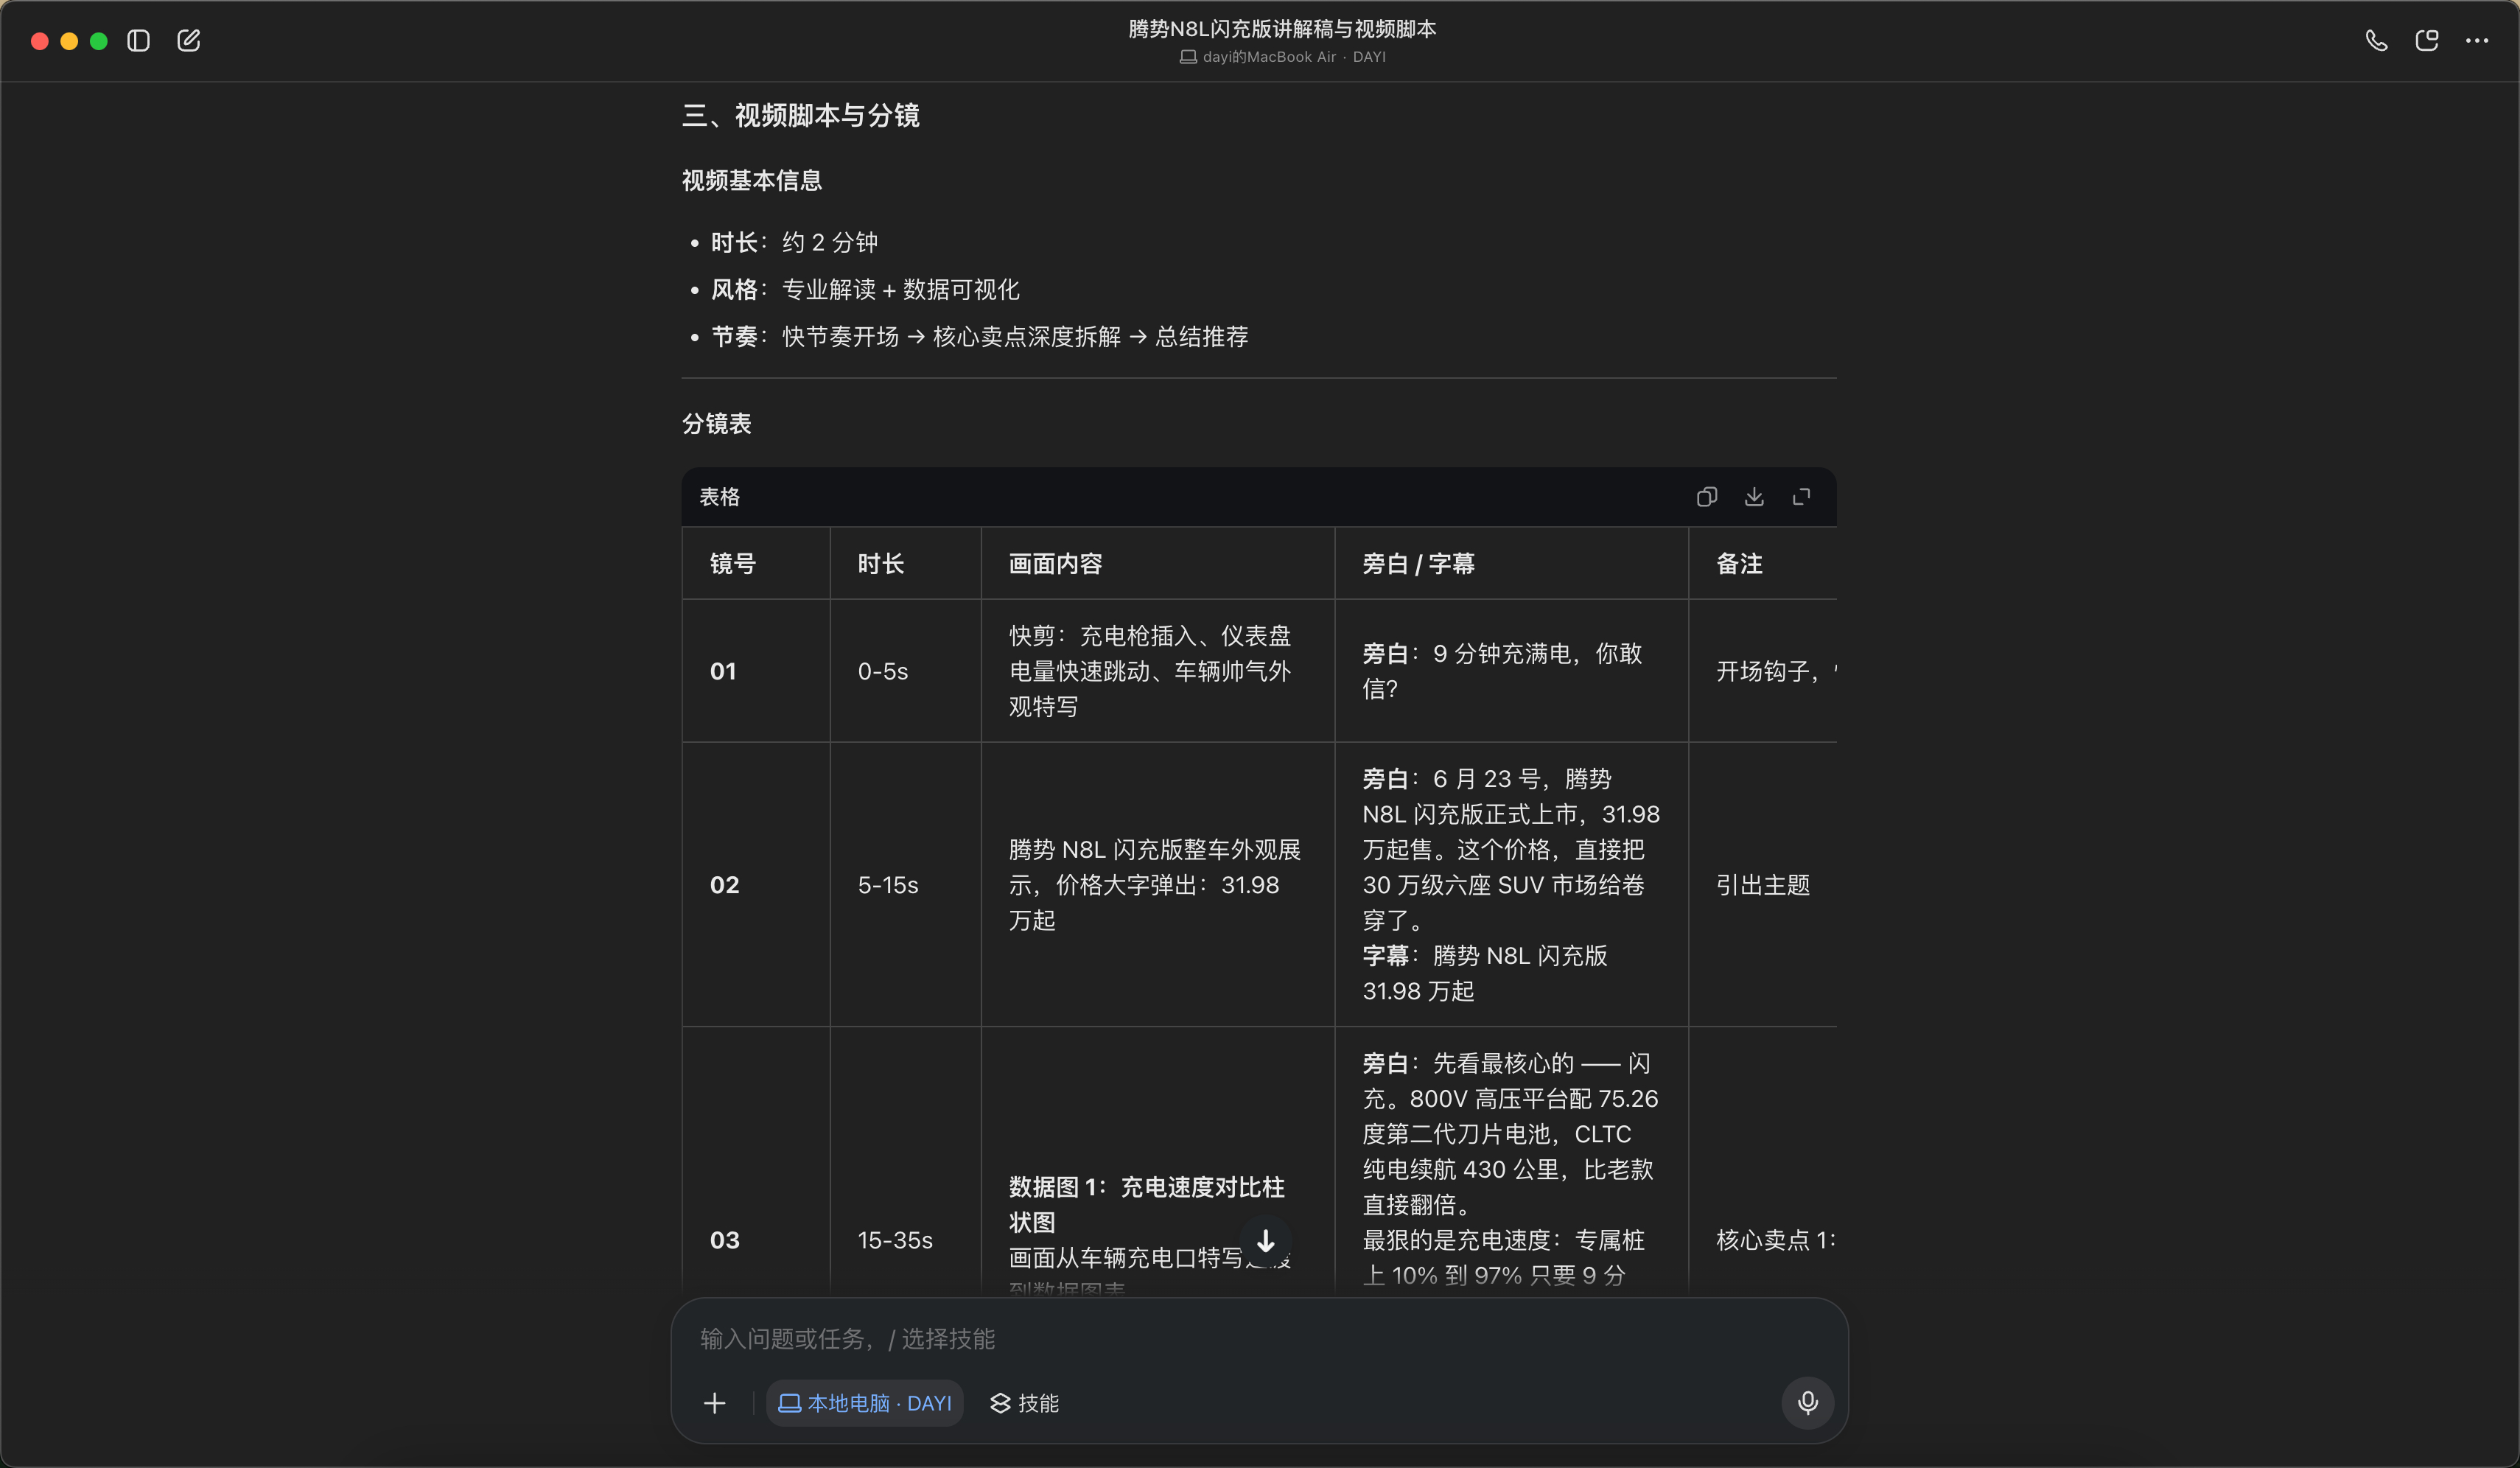The width and height of the screenshot is (2520, 1468).
Task: Select shot number 01 cell
Action: point(755,671)
